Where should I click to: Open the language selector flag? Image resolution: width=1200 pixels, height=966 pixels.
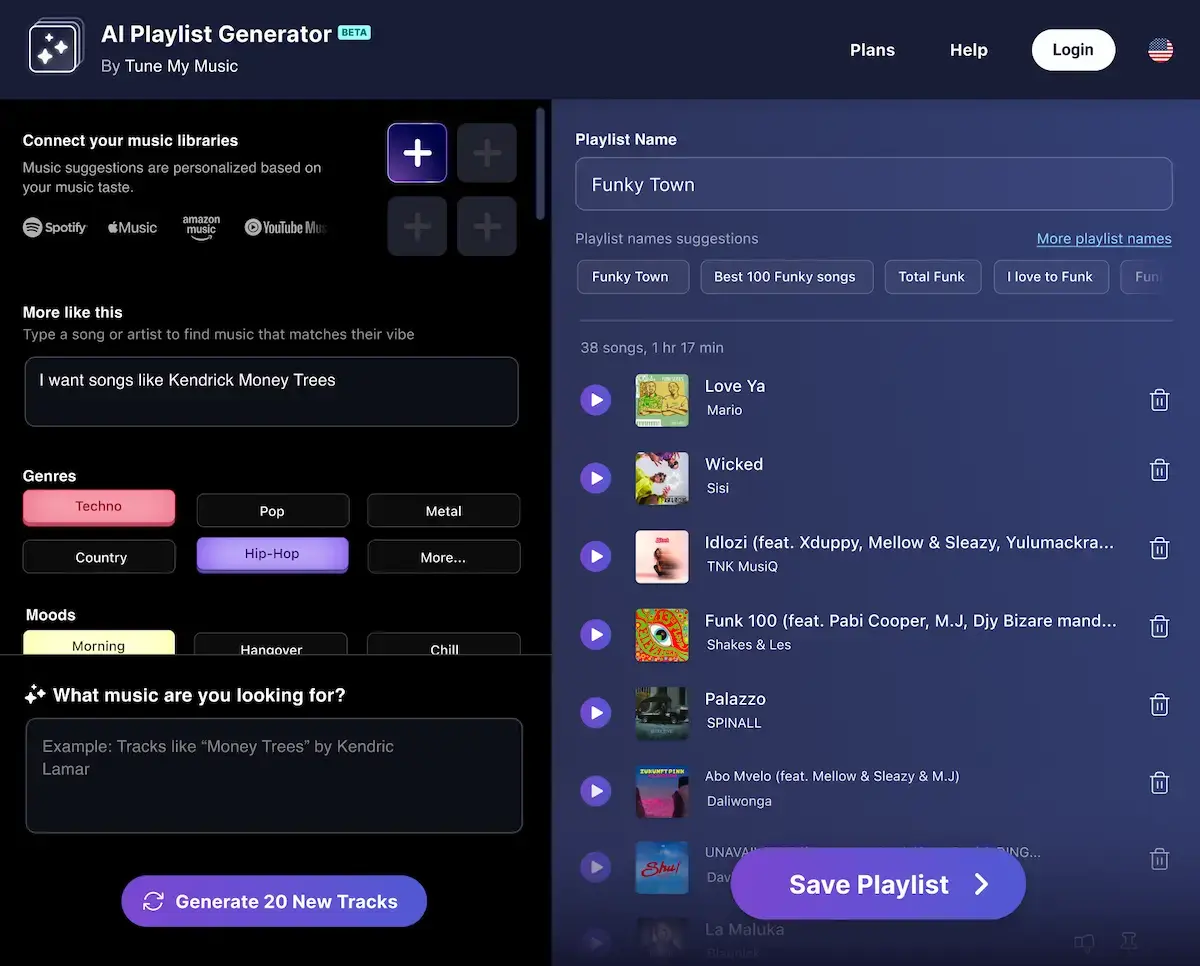(x=1159, y=49)
